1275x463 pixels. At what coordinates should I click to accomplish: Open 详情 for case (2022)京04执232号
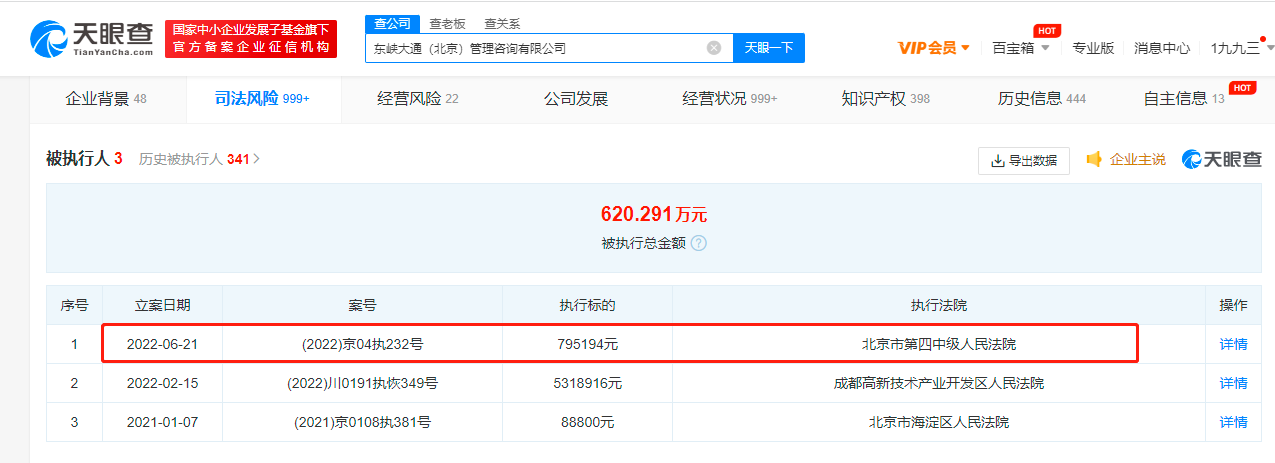(x=1233, y=344)
